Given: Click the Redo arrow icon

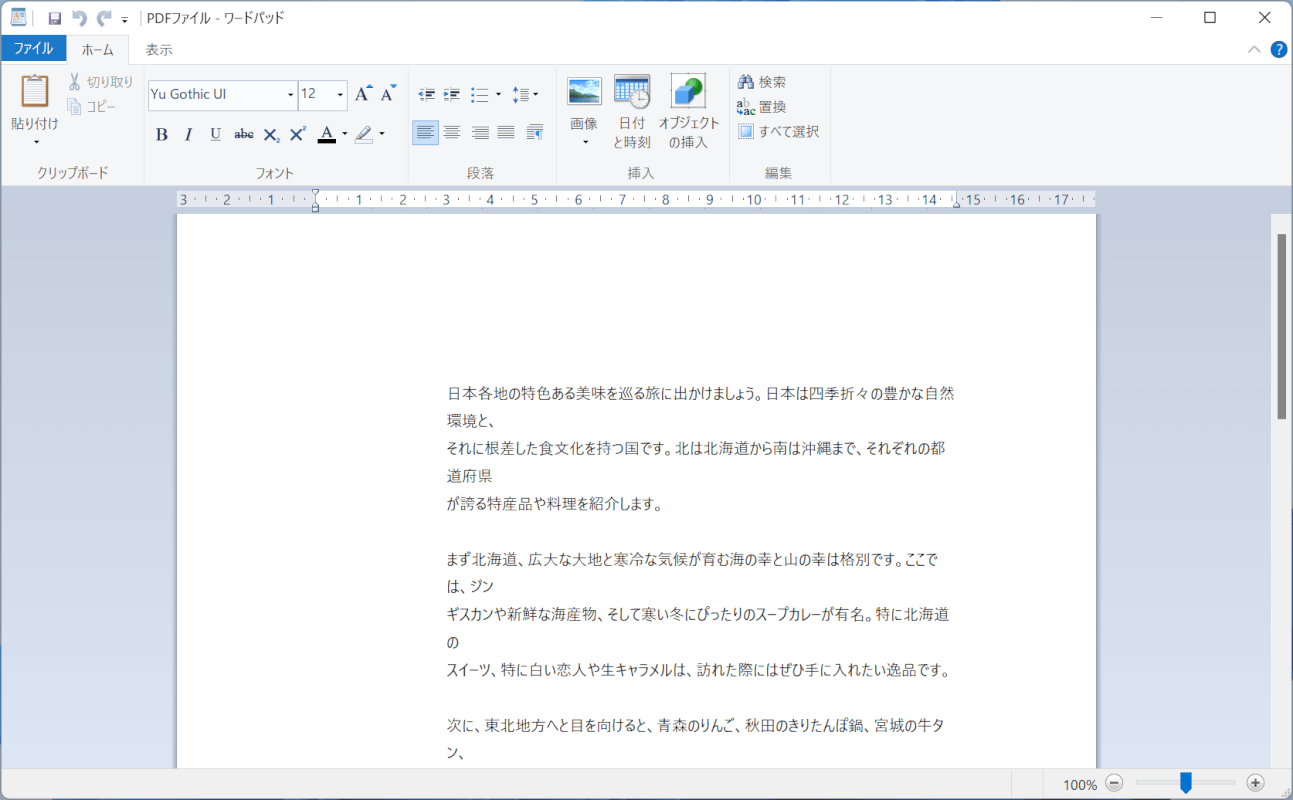Looking at the screenshot, I should click(104, 18).
